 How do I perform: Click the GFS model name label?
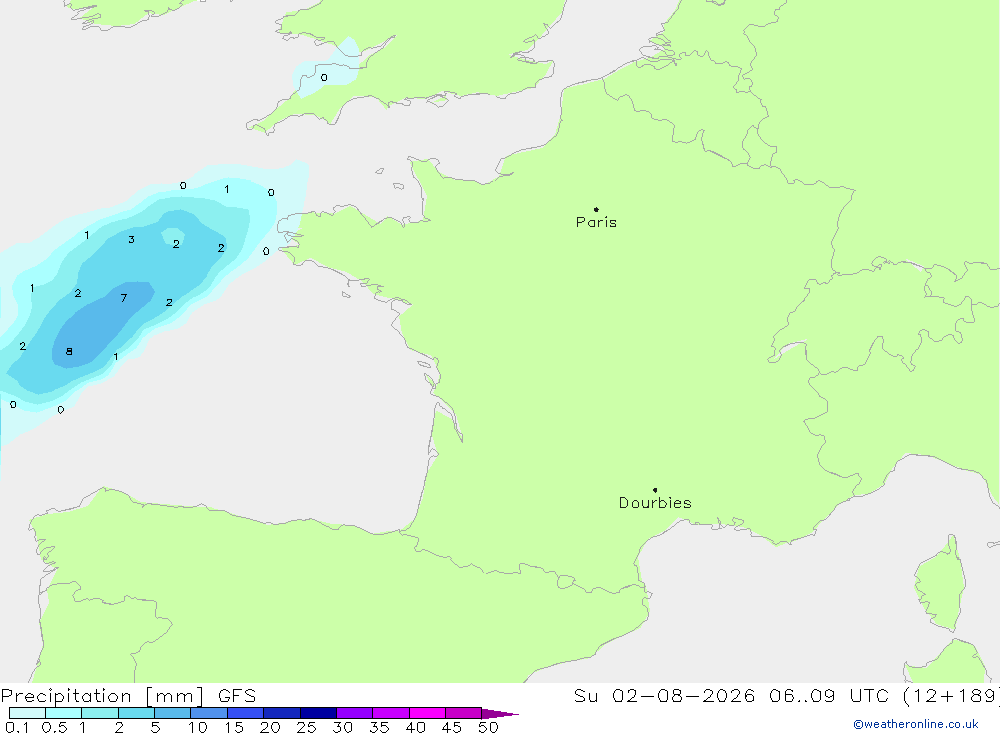click(237, 695)
